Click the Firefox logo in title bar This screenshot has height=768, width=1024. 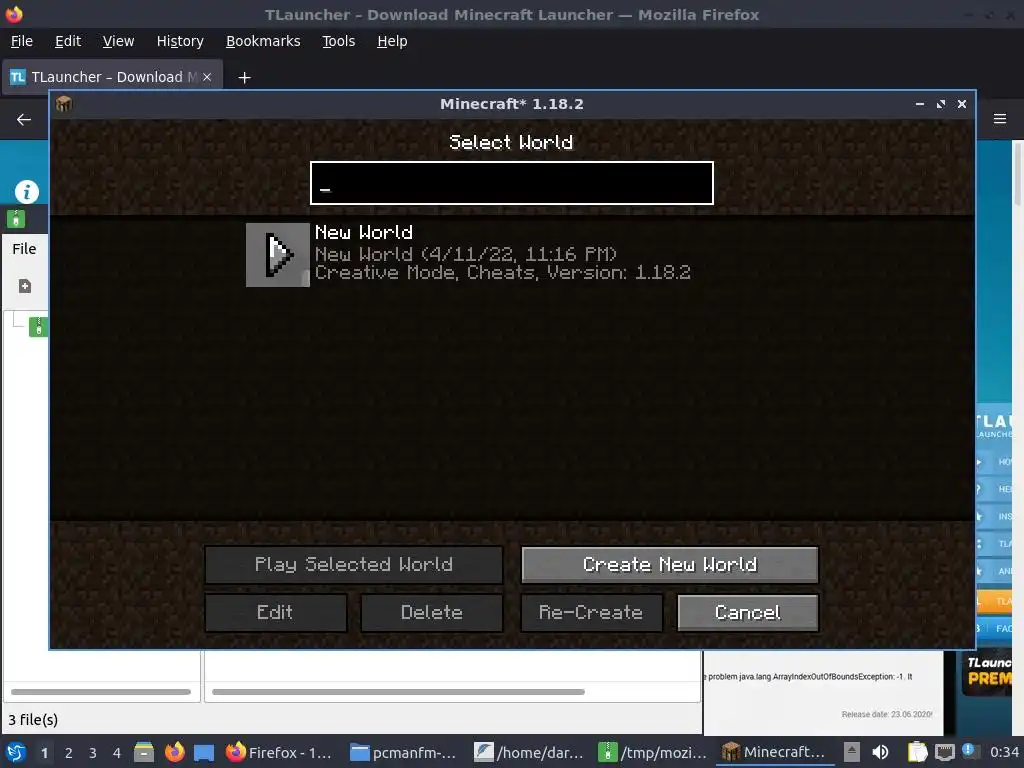point(14,14)
